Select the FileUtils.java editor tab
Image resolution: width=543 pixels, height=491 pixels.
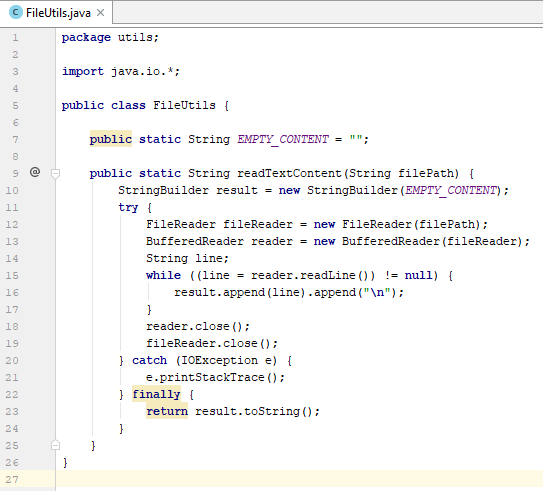click(x=56, y=13)
